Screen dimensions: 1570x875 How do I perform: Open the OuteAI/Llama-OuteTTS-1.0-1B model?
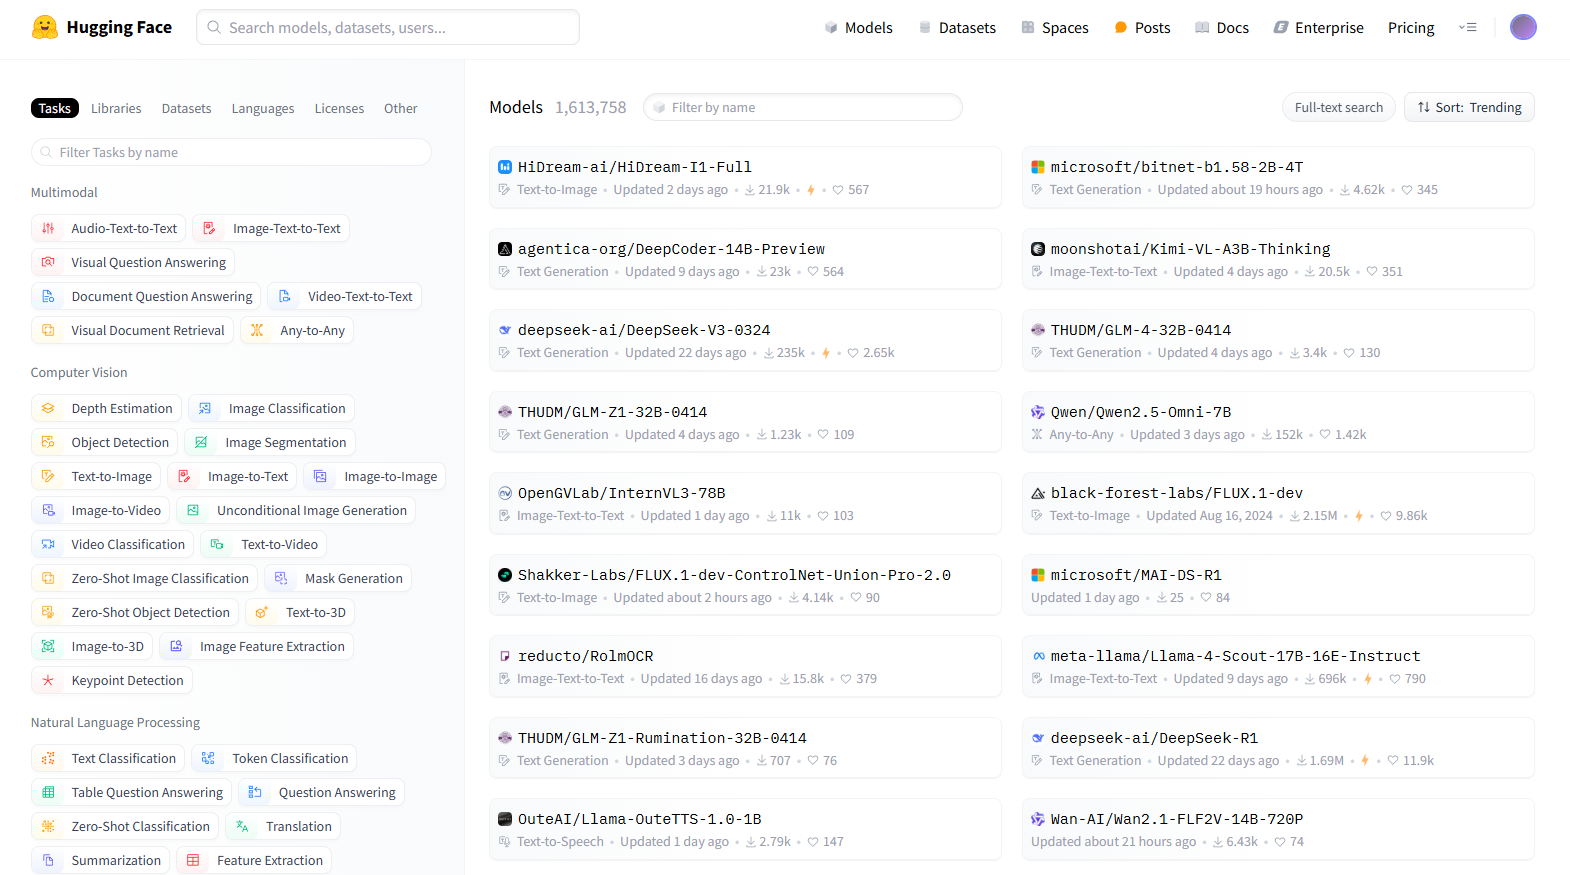click(x=745, y=829)
